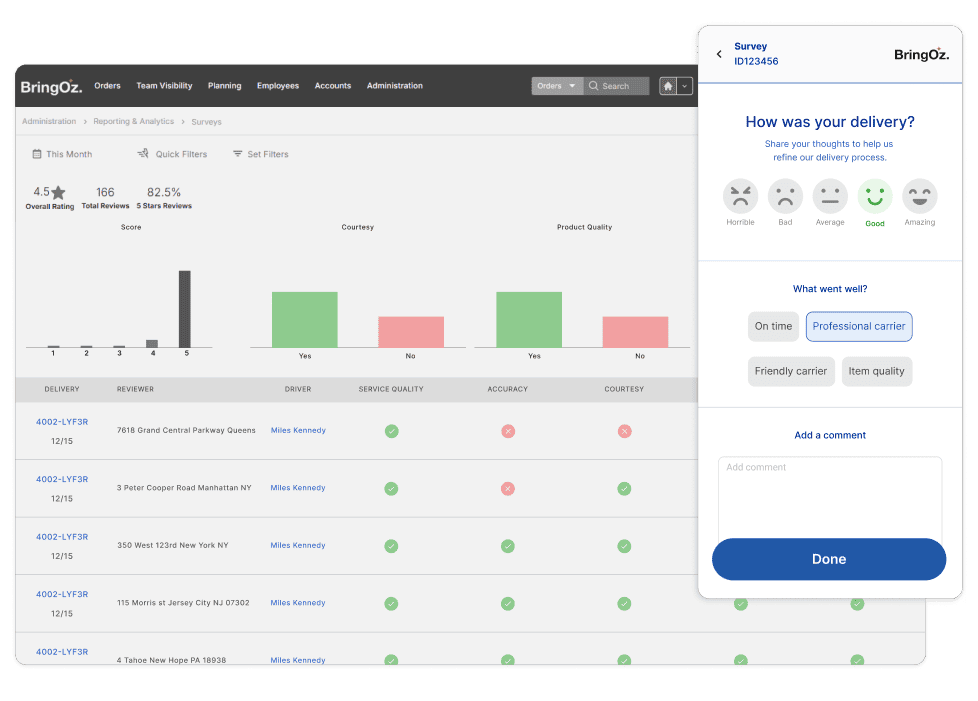This screenshot has width=978, height=701.
Task: Click service quality checkmark in 3 Peter Cooper row
Action: [x=391, y=488]
